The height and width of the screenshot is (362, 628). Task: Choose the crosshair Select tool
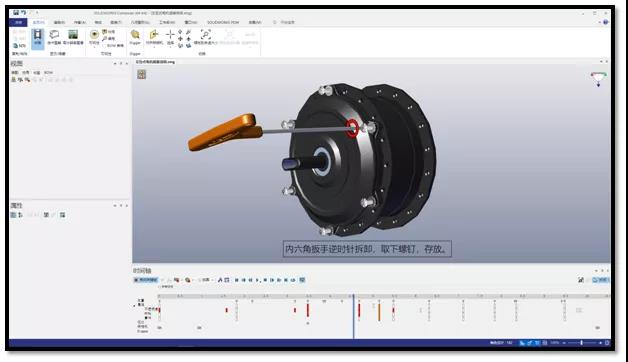pyautogui.click(x=170, y=37)
